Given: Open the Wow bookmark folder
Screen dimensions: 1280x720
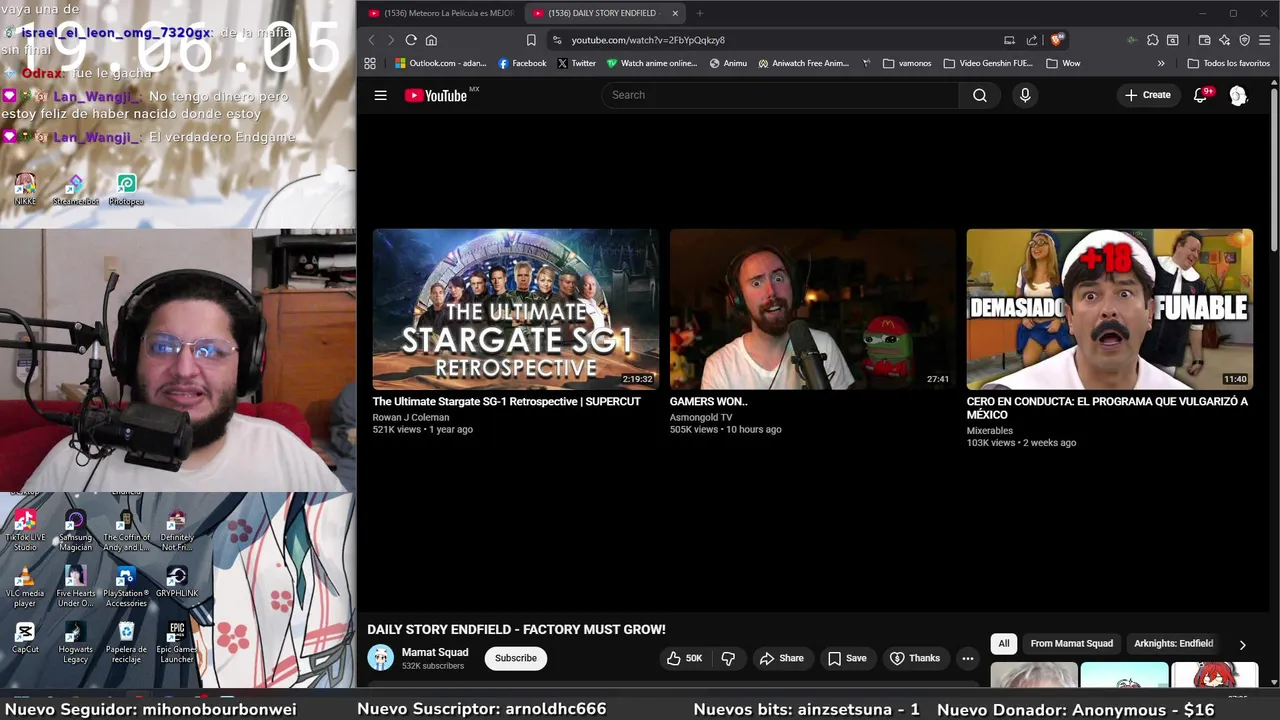Looking at the screenshot, I should [x=1063, y=63].
